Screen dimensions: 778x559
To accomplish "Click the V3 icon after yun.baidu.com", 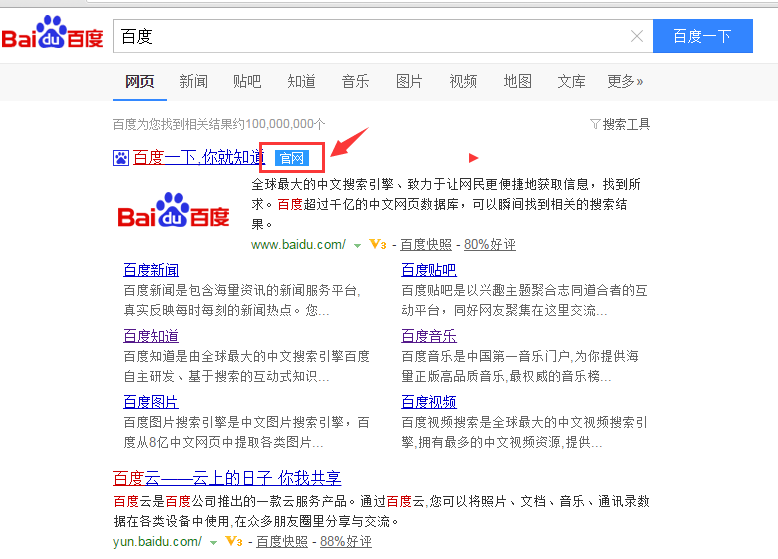I will pyautogui.click(x=233, y=541).
